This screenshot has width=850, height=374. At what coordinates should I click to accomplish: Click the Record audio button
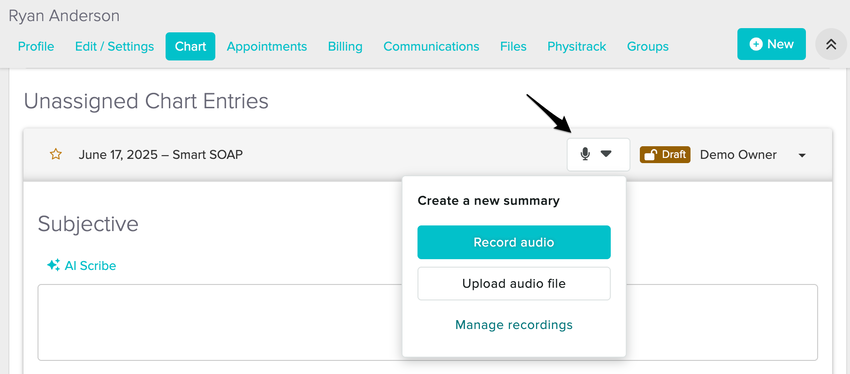[x=514, y=242]
